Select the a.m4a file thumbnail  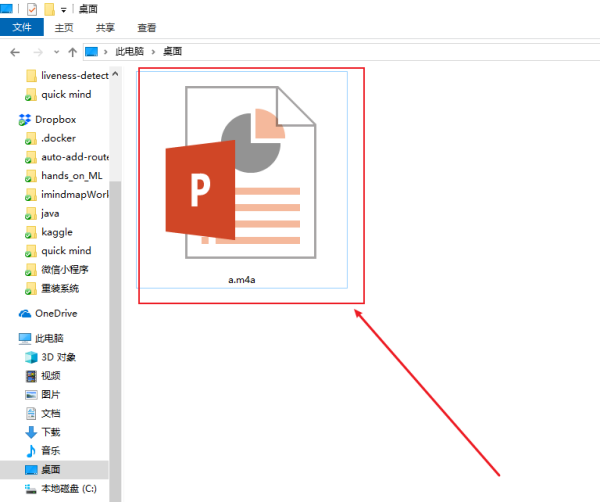click(243, 180)
